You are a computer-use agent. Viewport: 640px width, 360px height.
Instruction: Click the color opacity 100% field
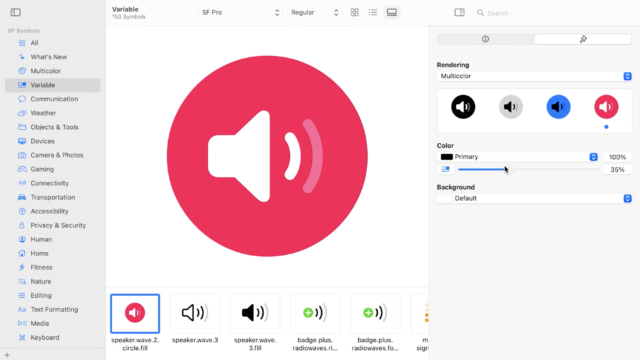click(x=617, y=157)
